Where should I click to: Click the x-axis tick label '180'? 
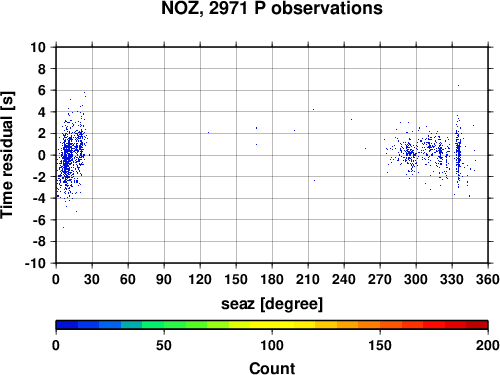[x=272, y=279]
